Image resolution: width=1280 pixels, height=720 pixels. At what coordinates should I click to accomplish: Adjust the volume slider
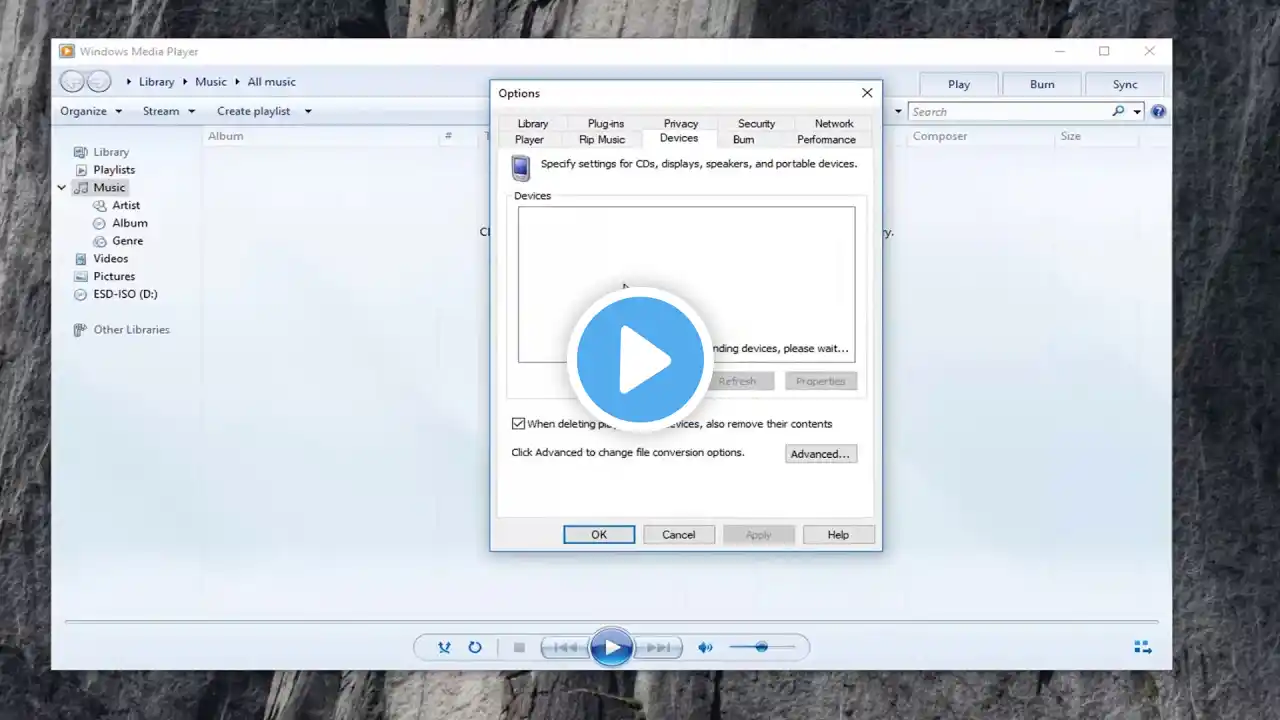(762, 648)
